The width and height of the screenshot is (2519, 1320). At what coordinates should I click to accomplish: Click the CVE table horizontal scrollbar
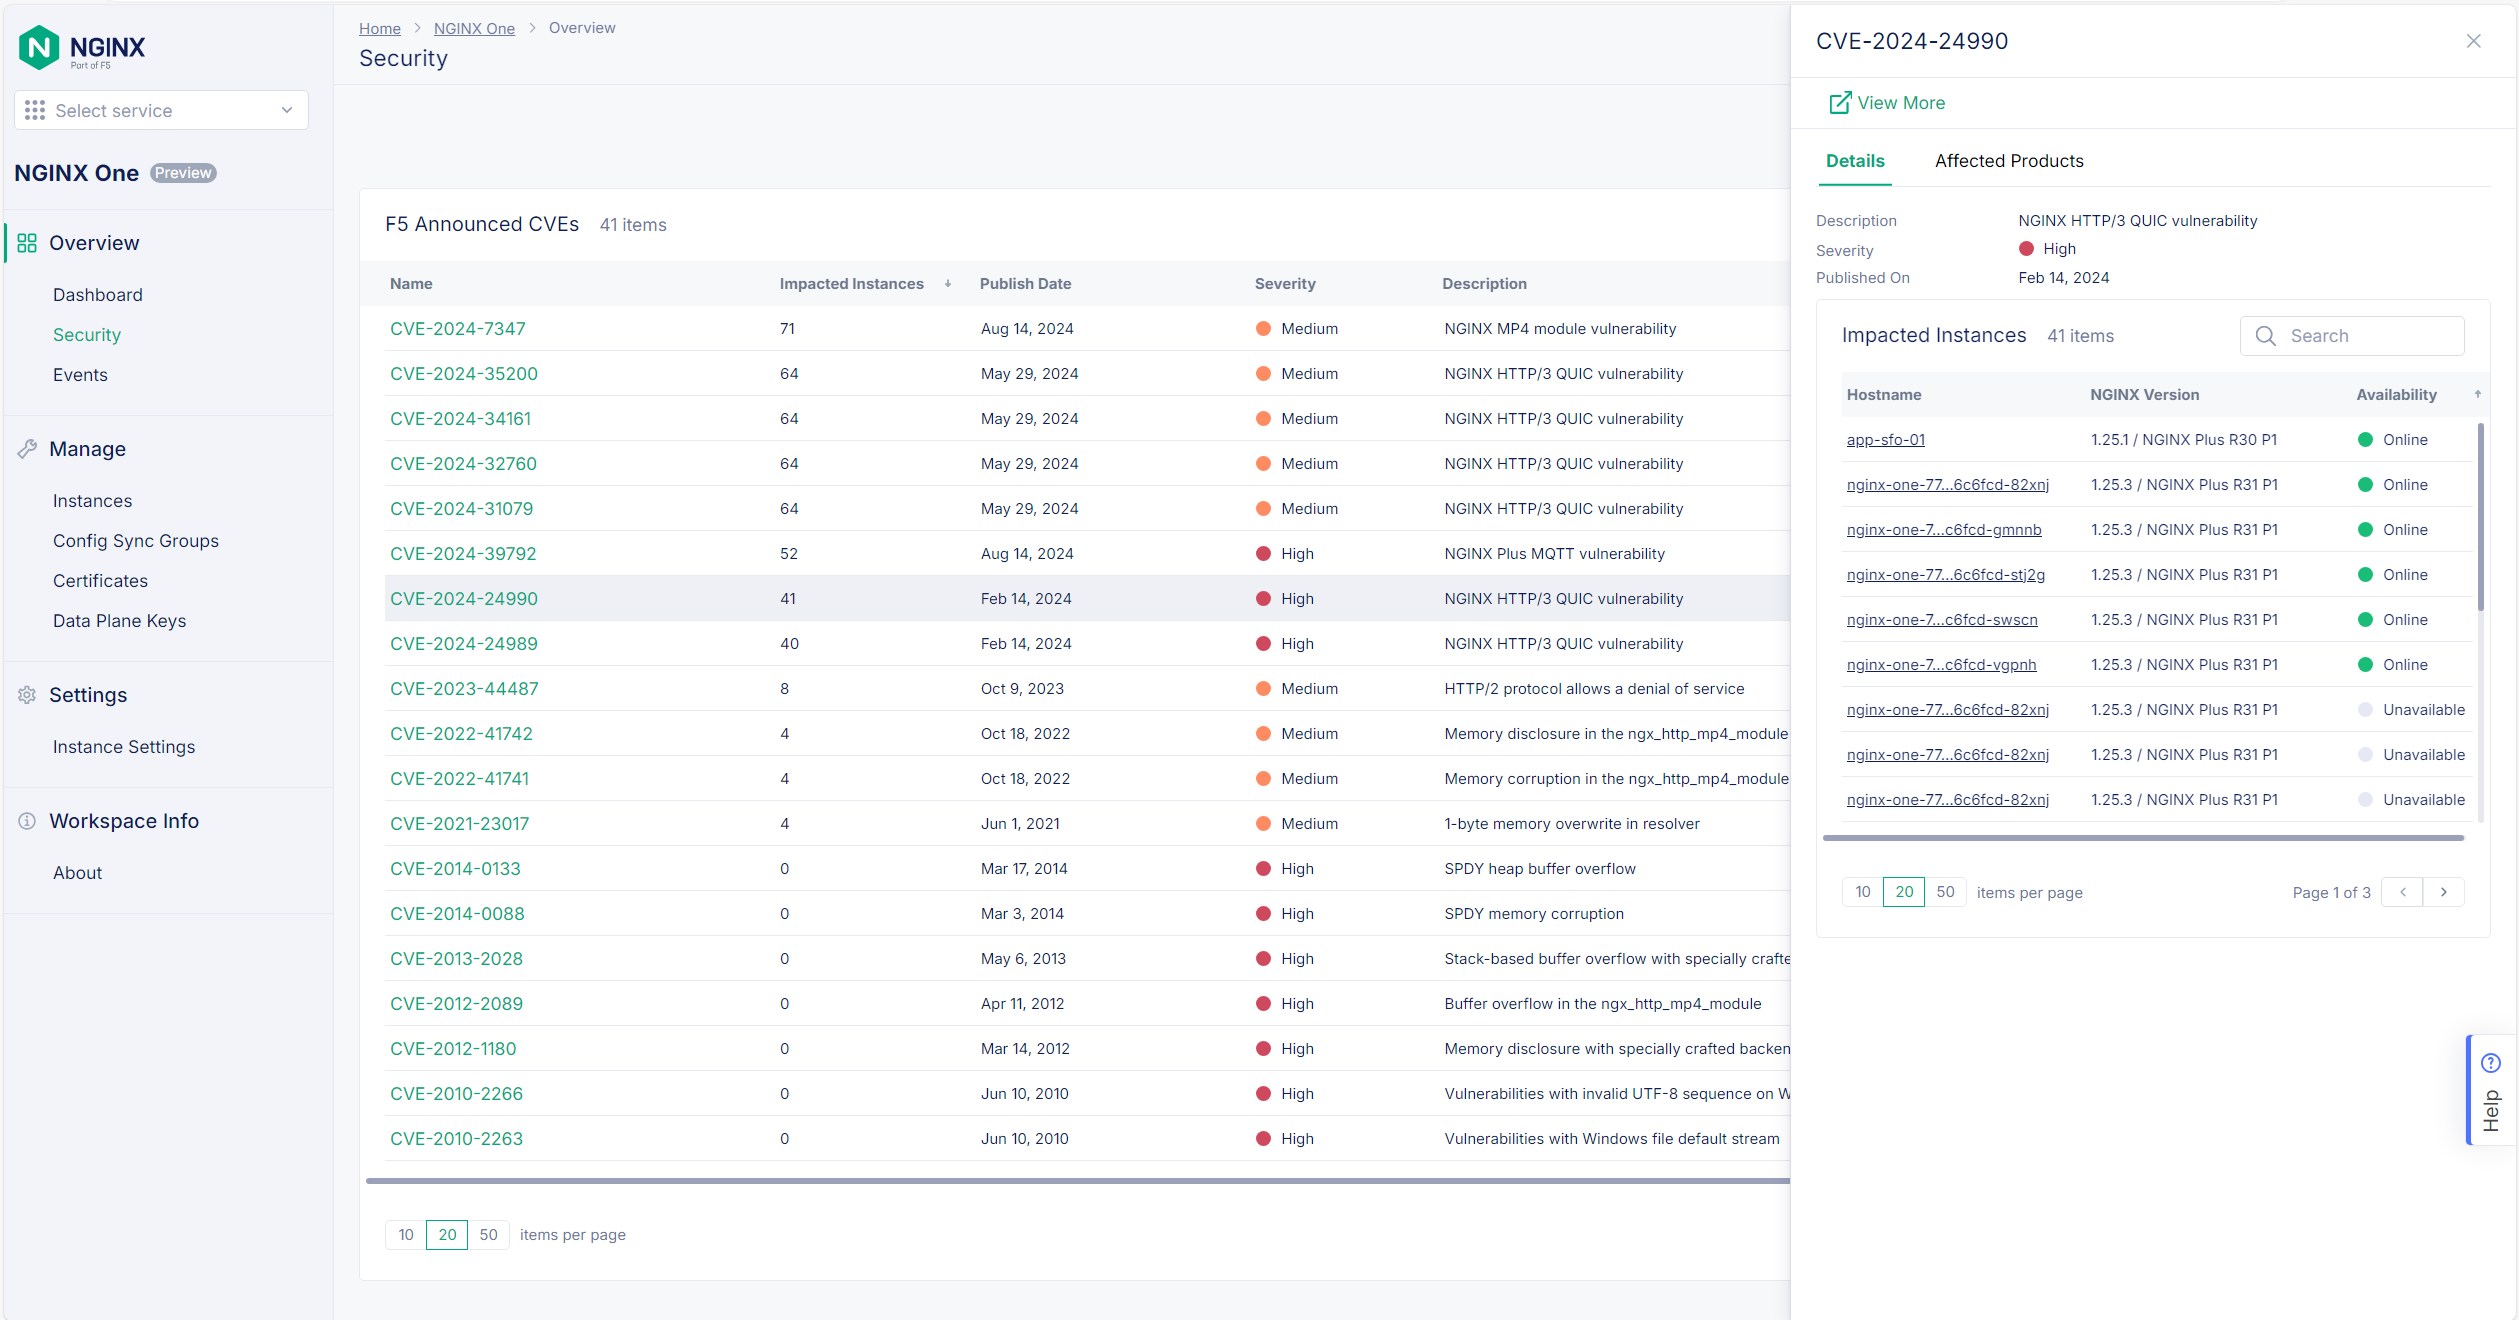coord(1078,1181)
